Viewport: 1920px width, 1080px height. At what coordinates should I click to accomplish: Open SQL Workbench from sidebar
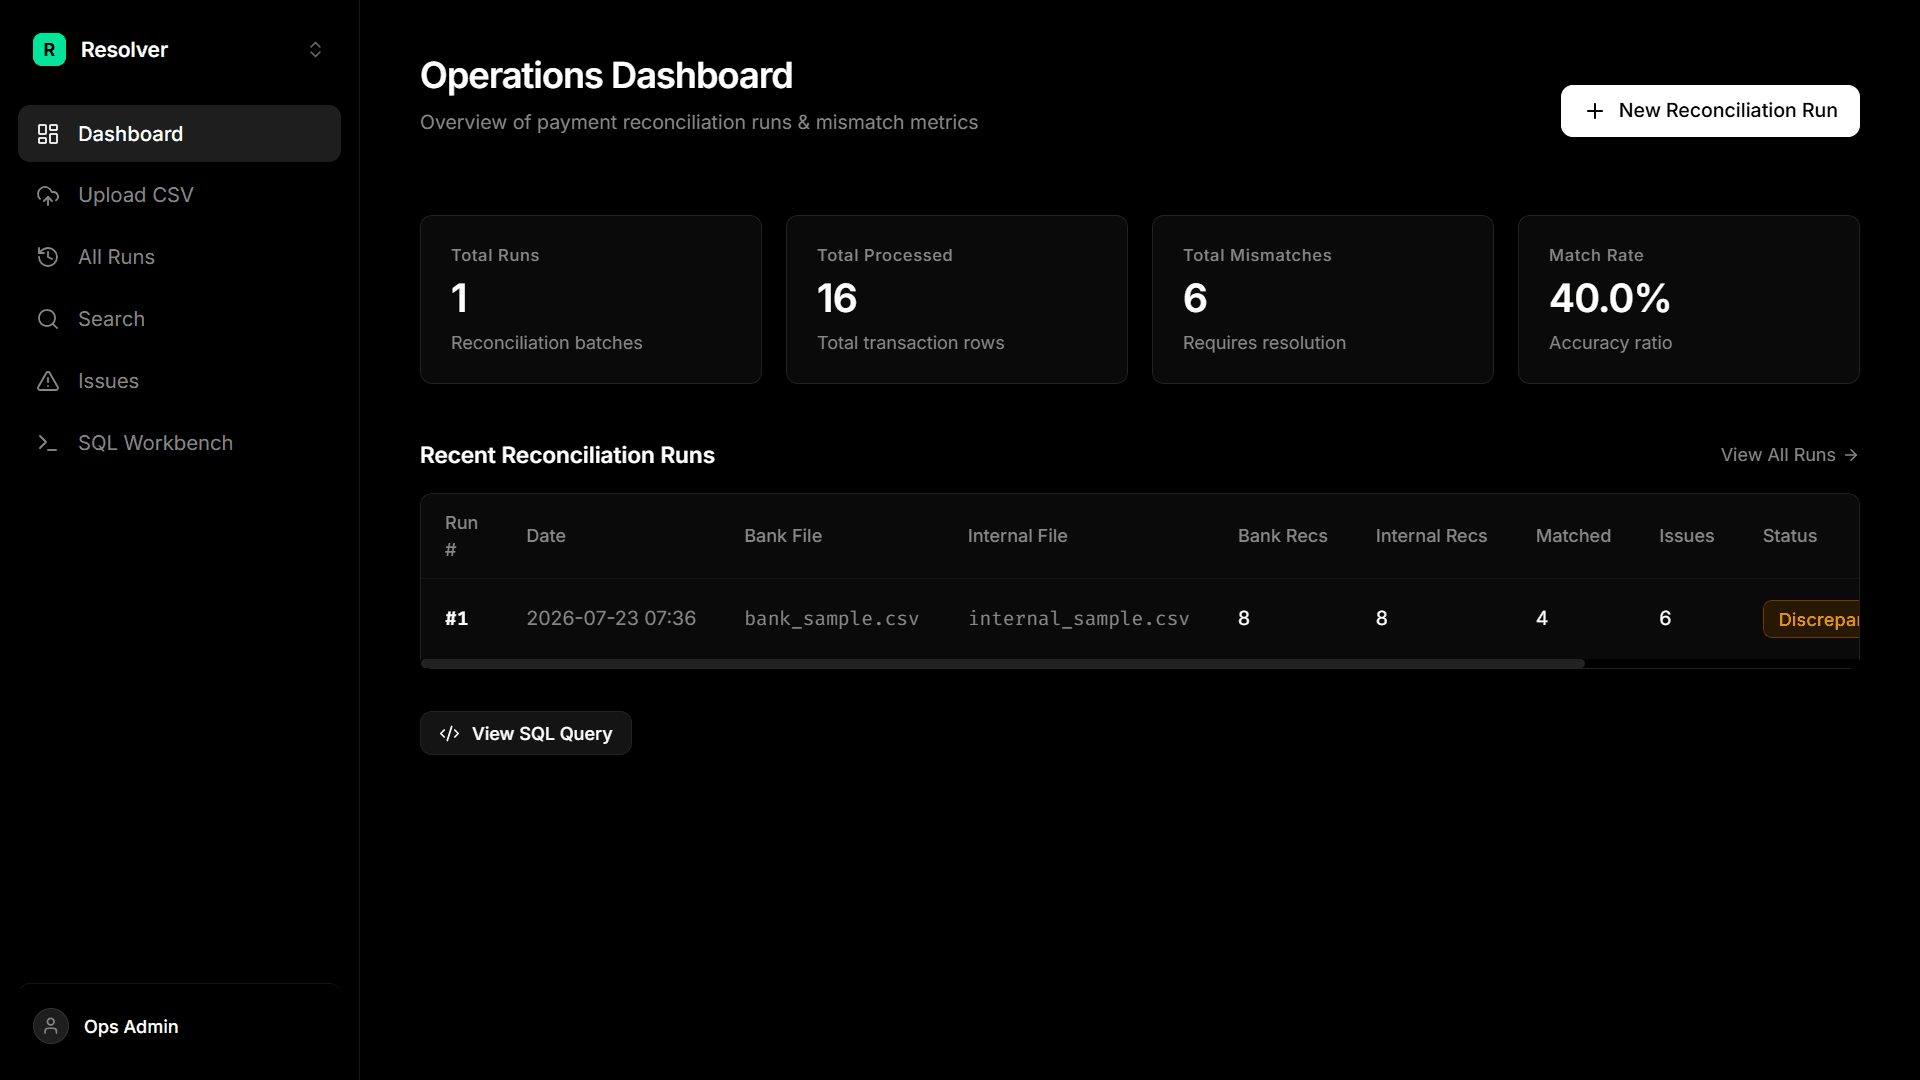pyautogui.click(x=179, y=443)
